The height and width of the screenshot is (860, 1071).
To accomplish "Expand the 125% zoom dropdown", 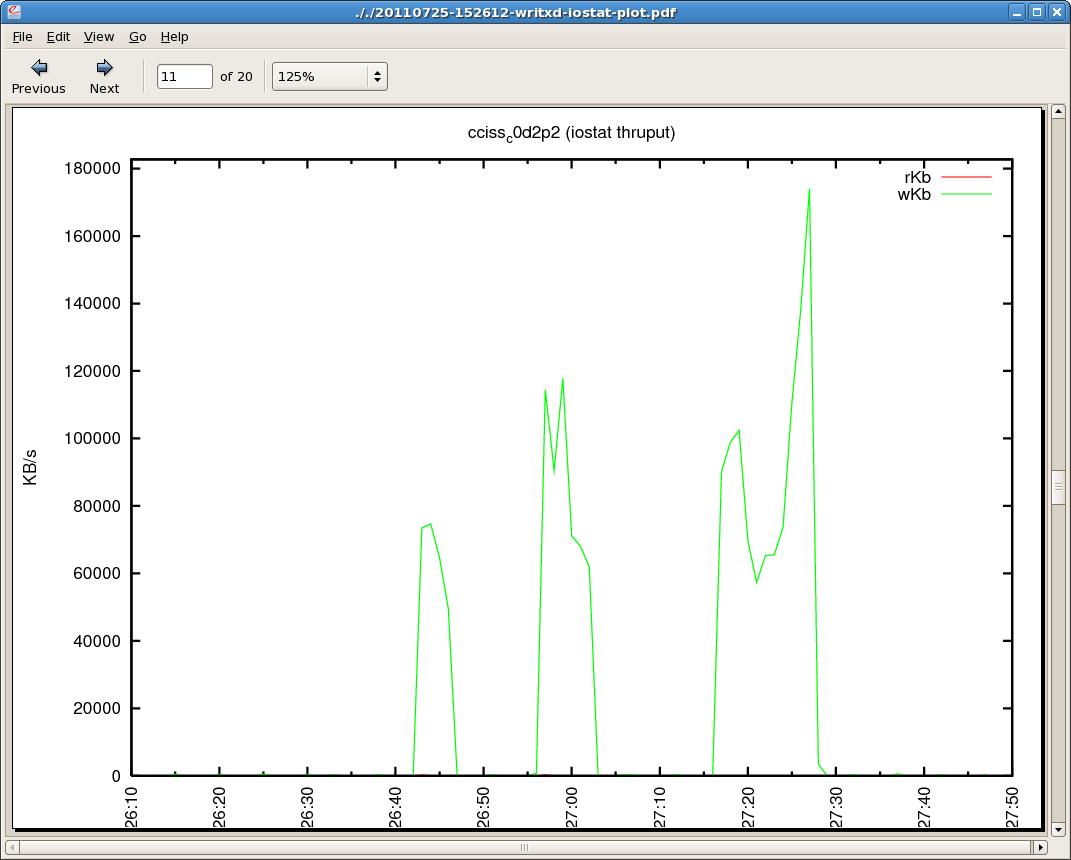I will [376, 76].
